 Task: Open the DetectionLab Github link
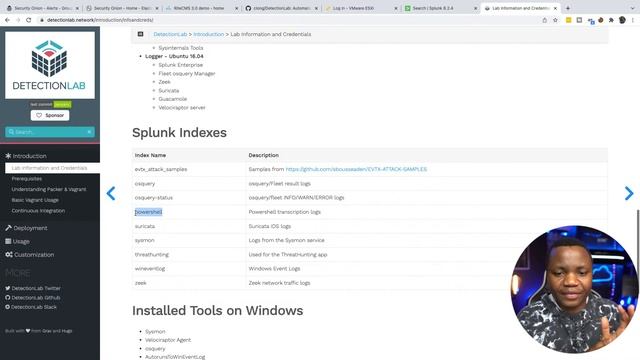33,298
